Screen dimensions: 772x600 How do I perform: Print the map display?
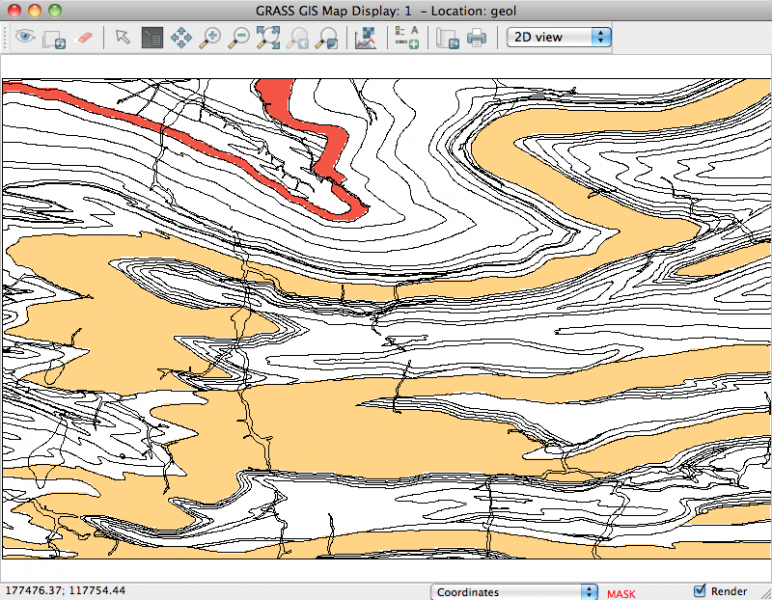[477, 38]
